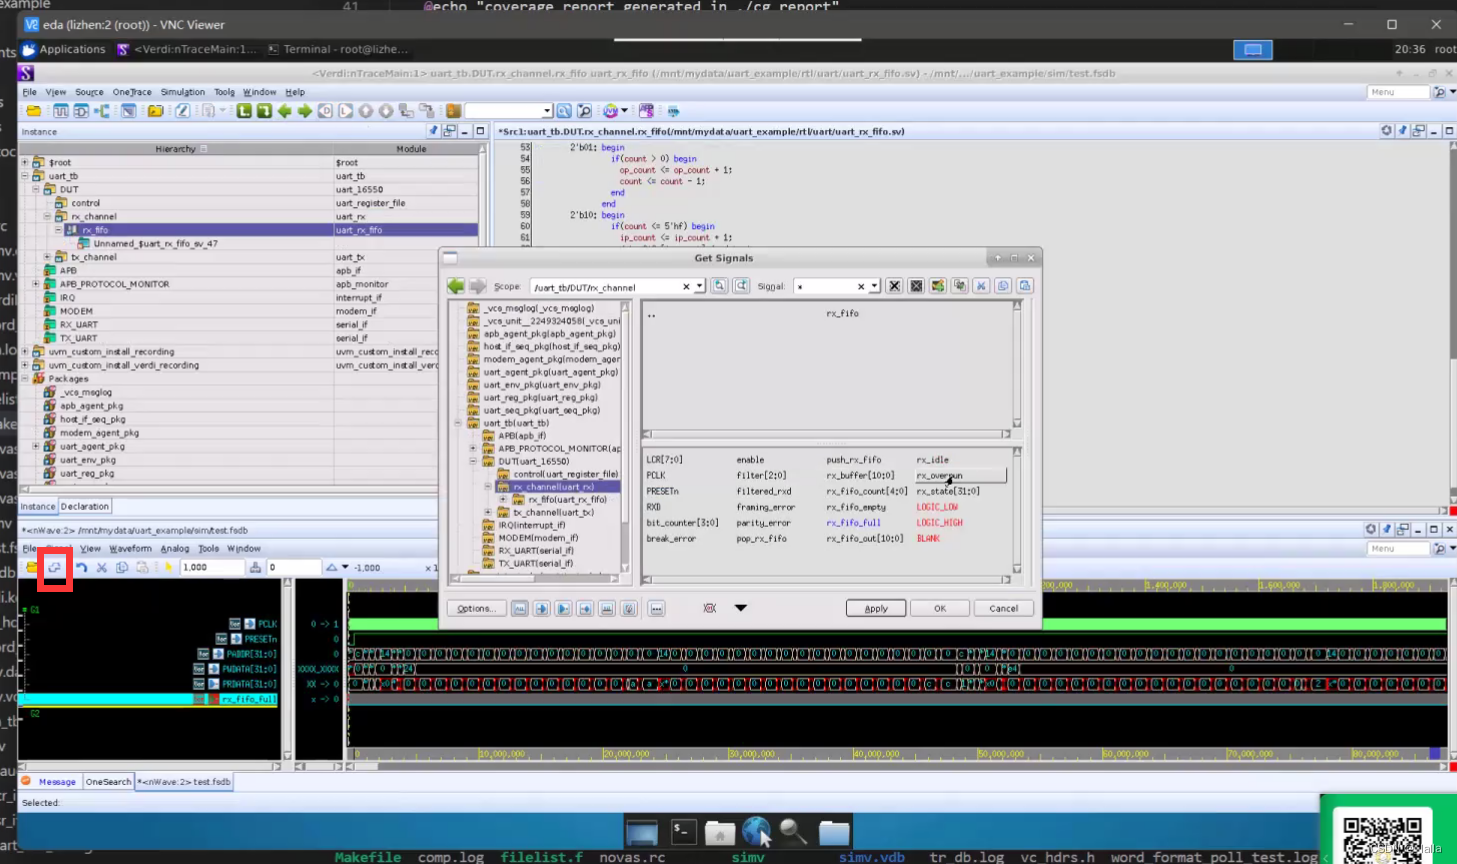Image resolution: width=1457 pixels, height=864 pixels.
Task: Toggle the inout signal filter in Get Signals
Action: pyautogui.click(x=585, y=608)
